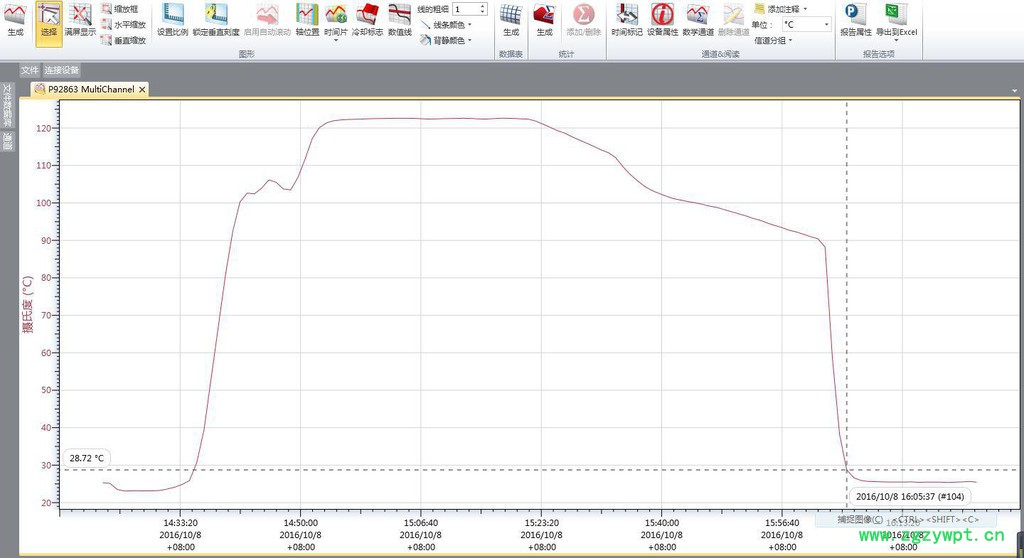
Task: Click the 轴位置 axis position icon
Action: coord(307,20)
